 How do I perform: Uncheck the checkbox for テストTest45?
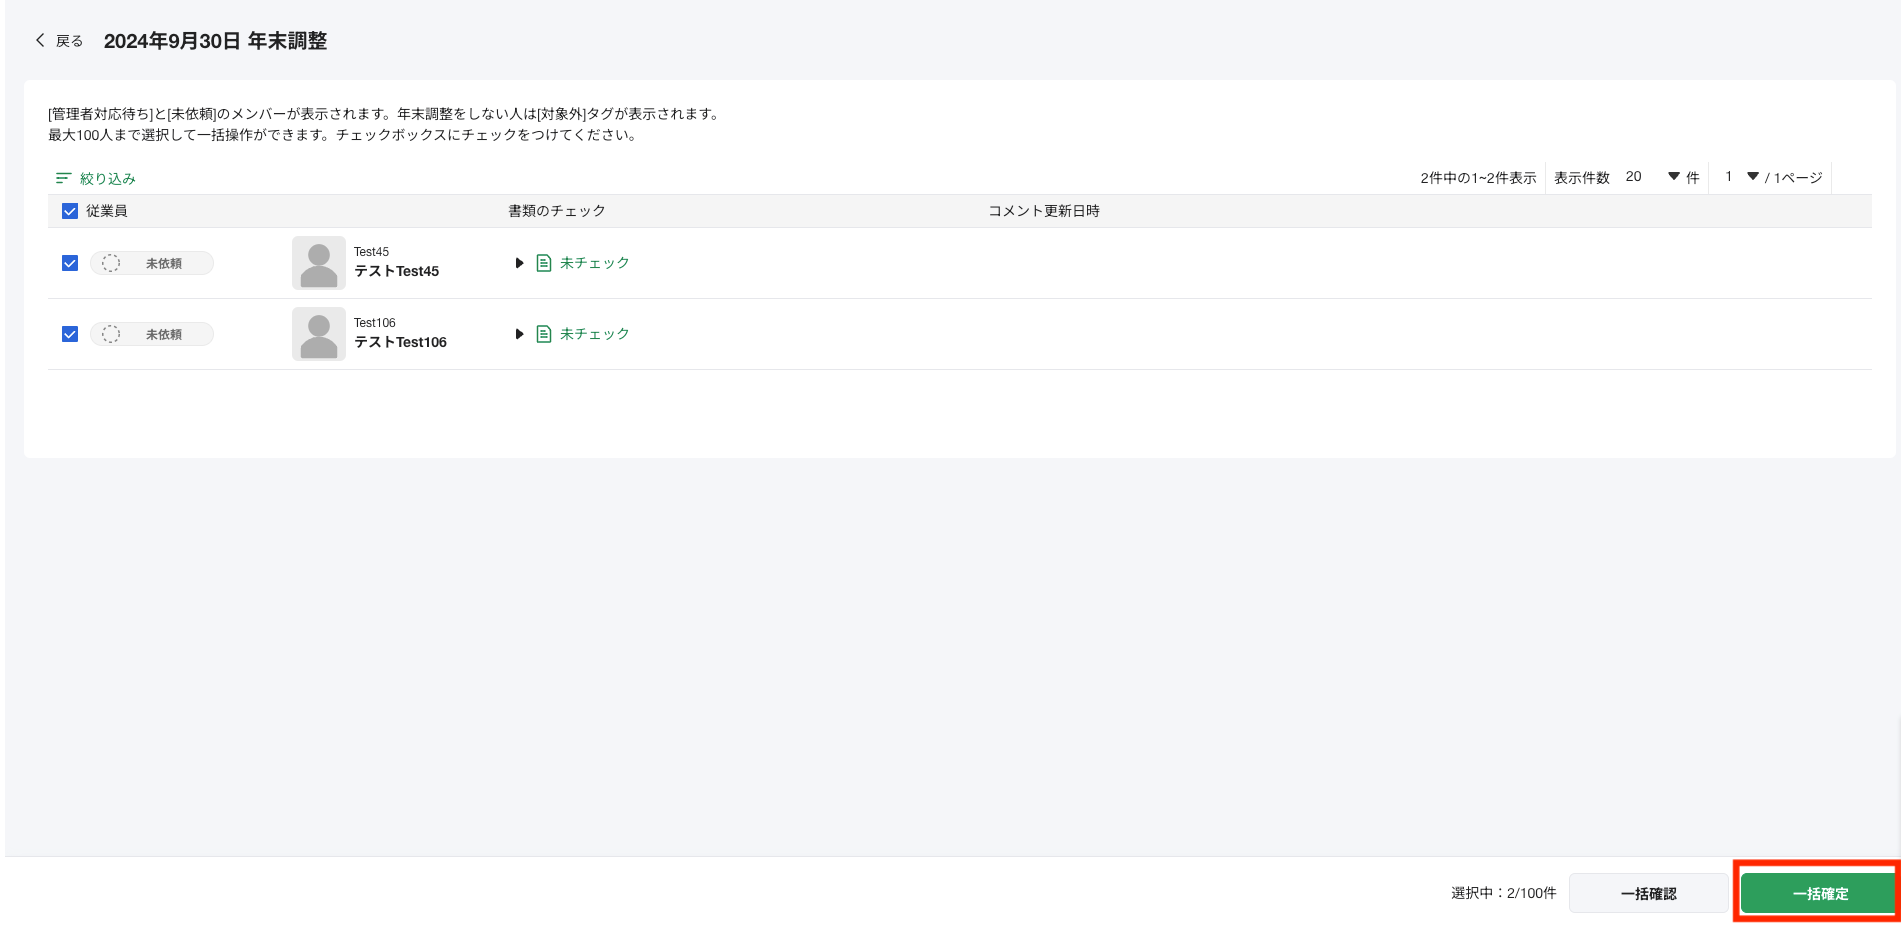tap(69, 262)
